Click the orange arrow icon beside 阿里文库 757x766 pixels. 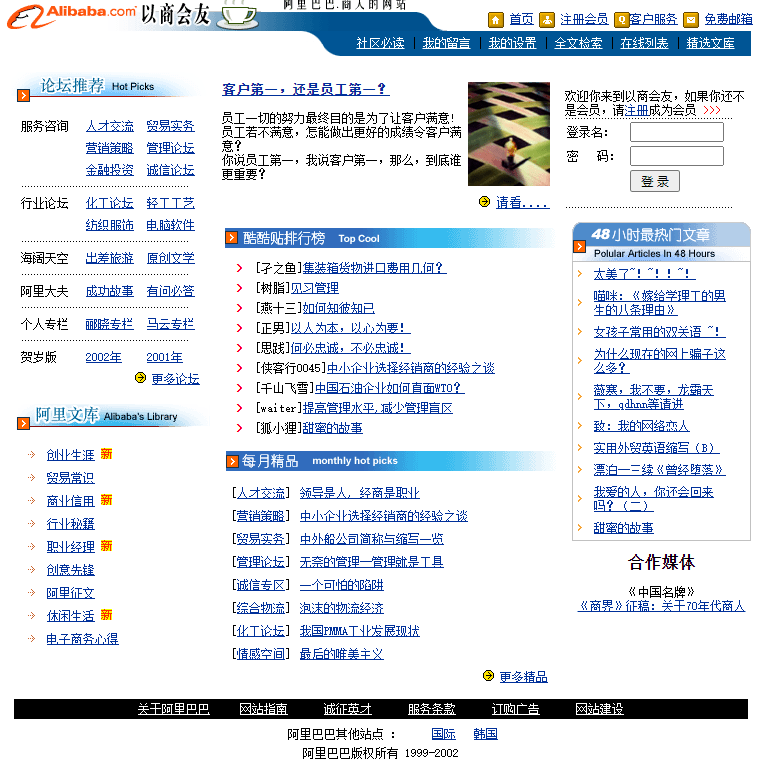pyautogui.click(x=23, y=423)
